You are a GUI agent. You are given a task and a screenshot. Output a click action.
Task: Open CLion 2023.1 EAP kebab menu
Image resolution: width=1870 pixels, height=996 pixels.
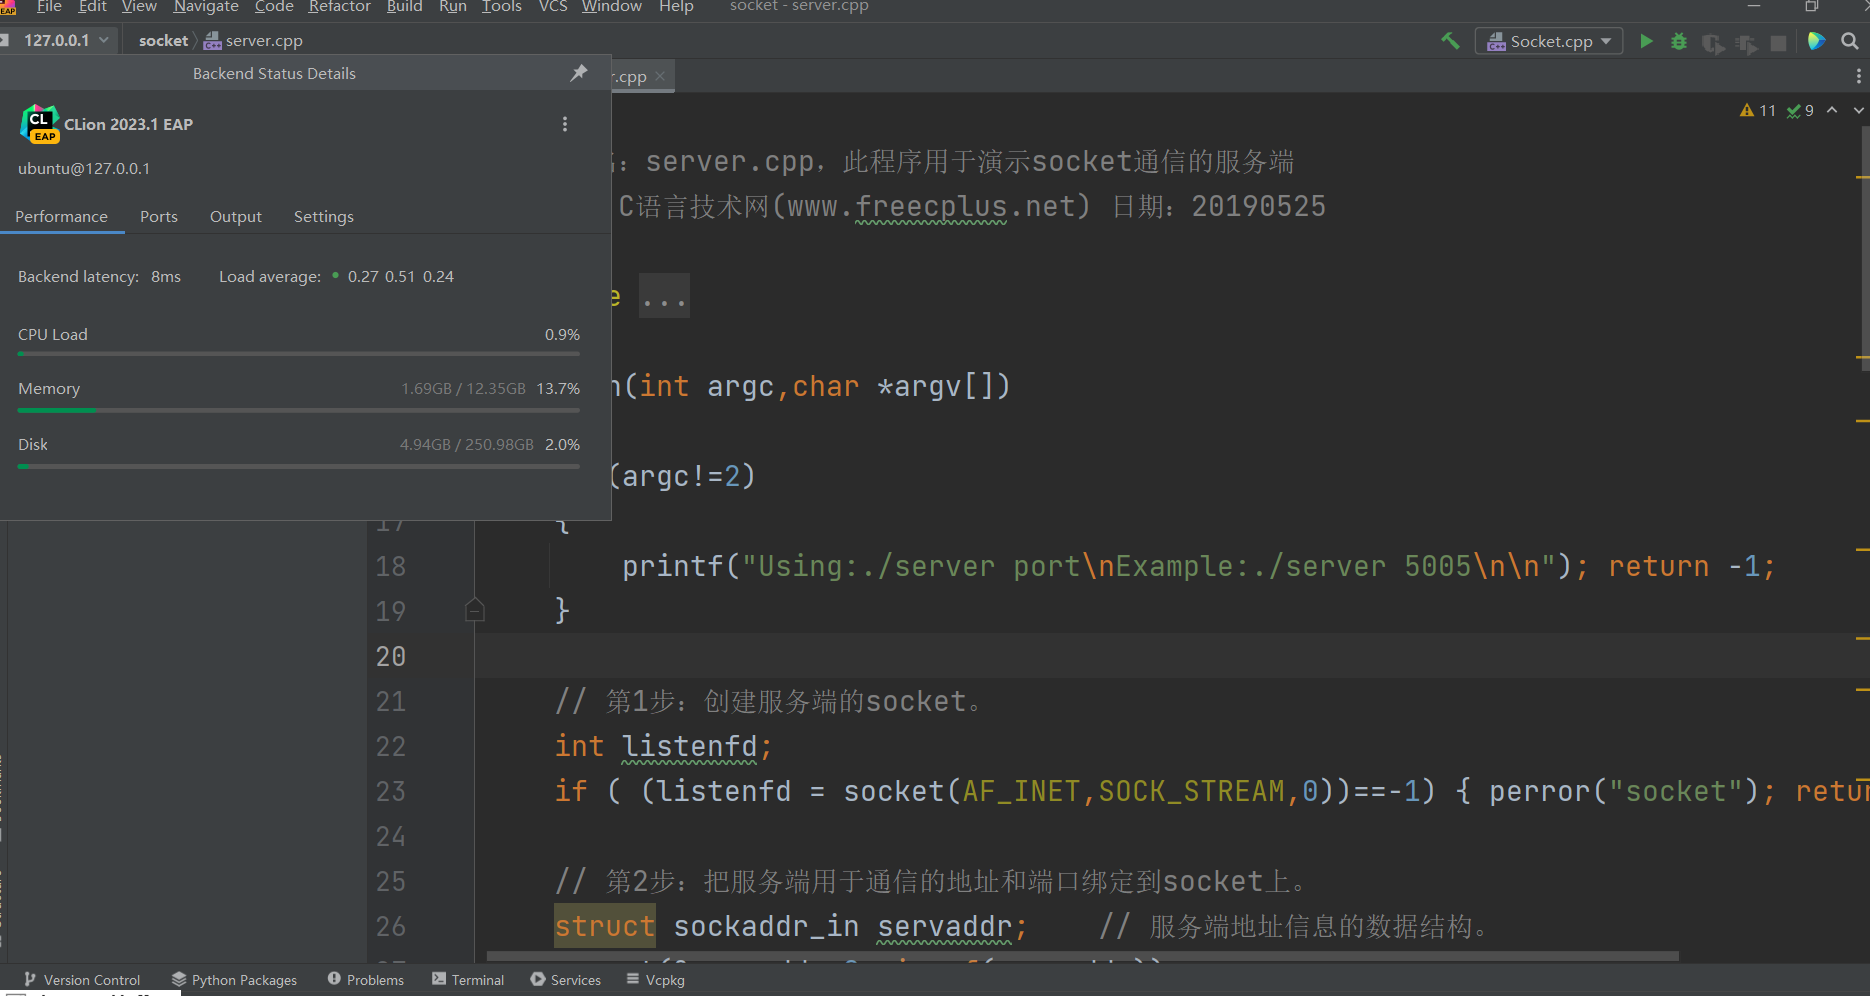tap(565, 124)
